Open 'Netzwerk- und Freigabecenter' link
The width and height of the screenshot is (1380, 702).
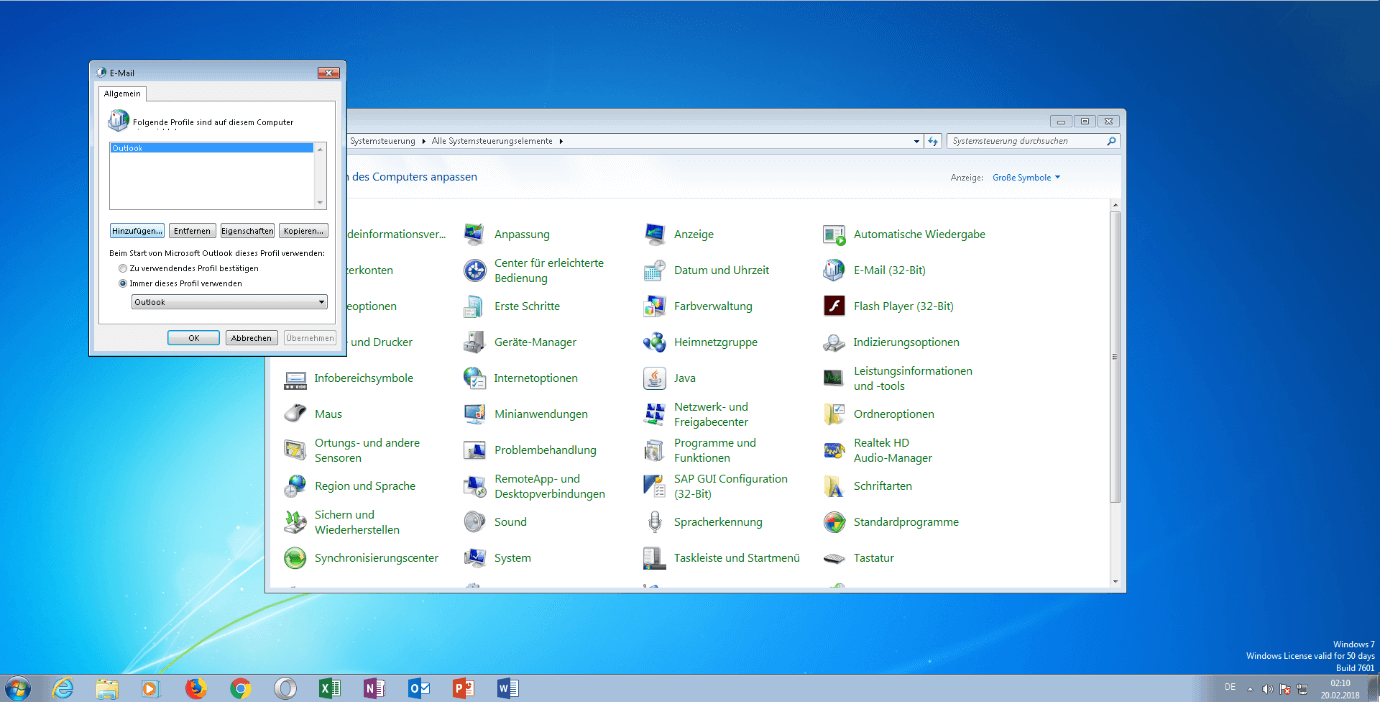[x=711, y=414]
